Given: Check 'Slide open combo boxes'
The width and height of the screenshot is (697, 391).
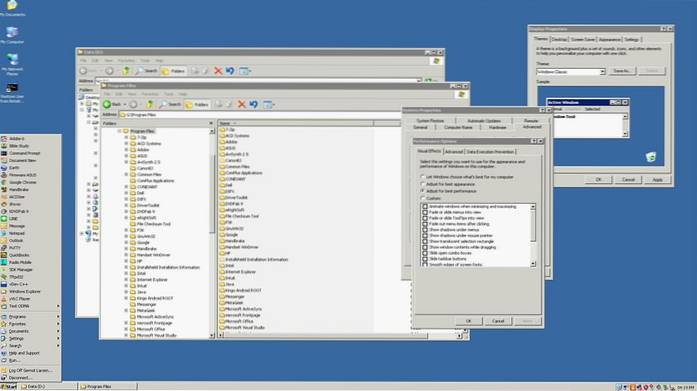Looking at the screenshot, I should click(425, 253).
